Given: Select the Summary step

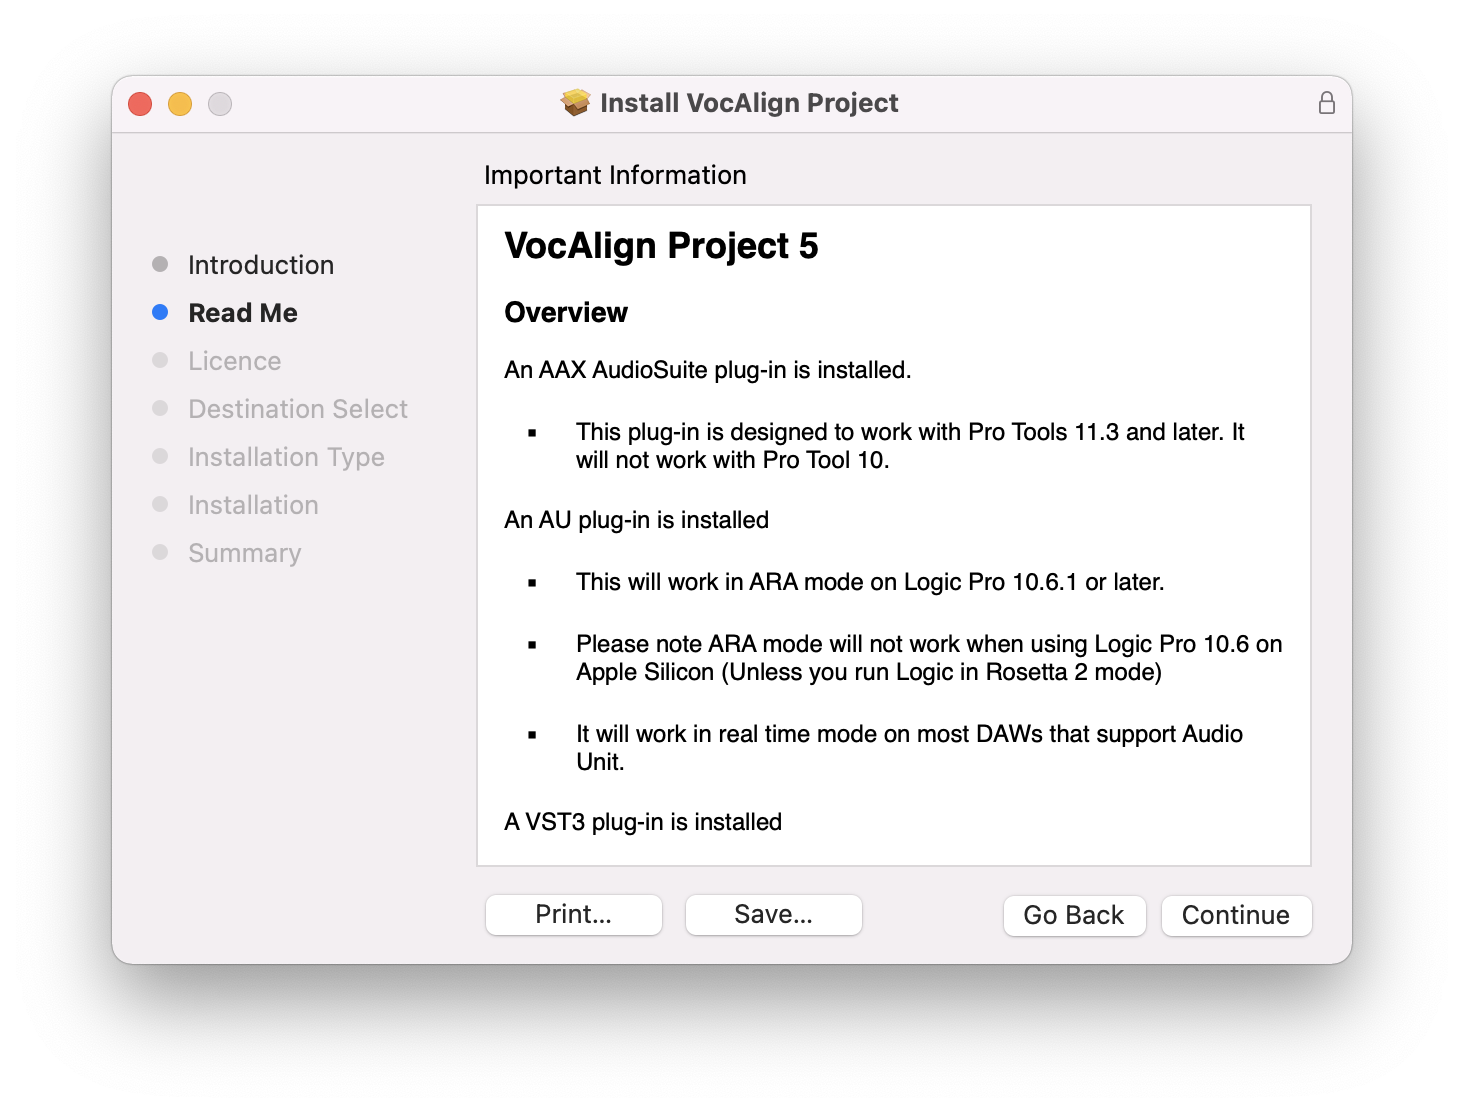Looking at the screenshot, I should [x=245, y=553].
